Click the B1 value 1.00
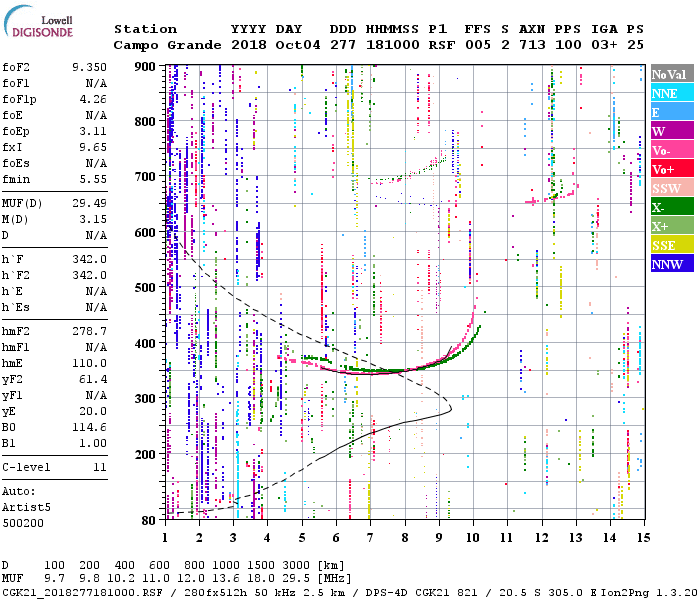 point(93,444)
